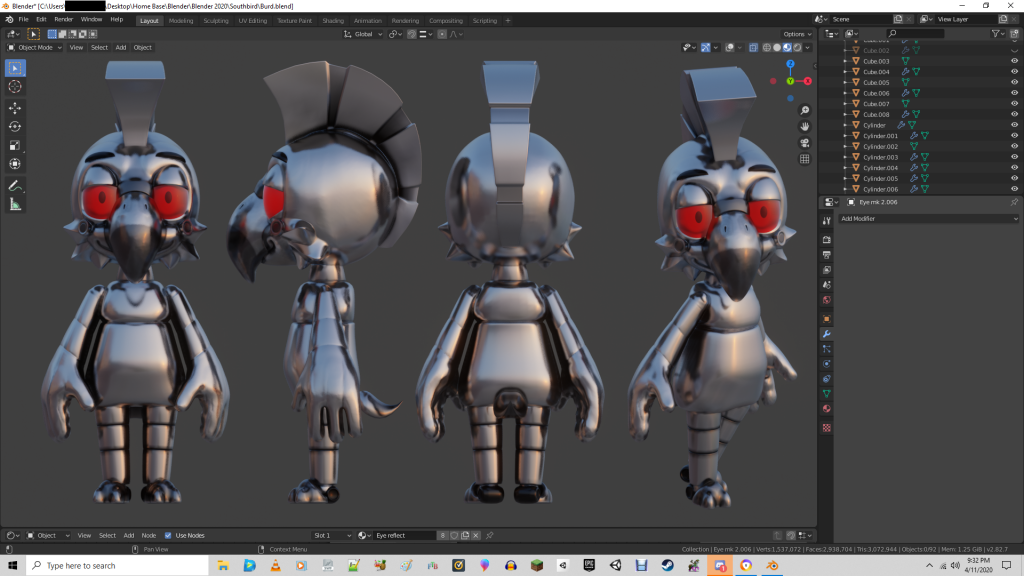This screenshot has height=576, width=1024.
Task: Switch to the Sculpting workspace tab
Action: (x=215, y=20)
